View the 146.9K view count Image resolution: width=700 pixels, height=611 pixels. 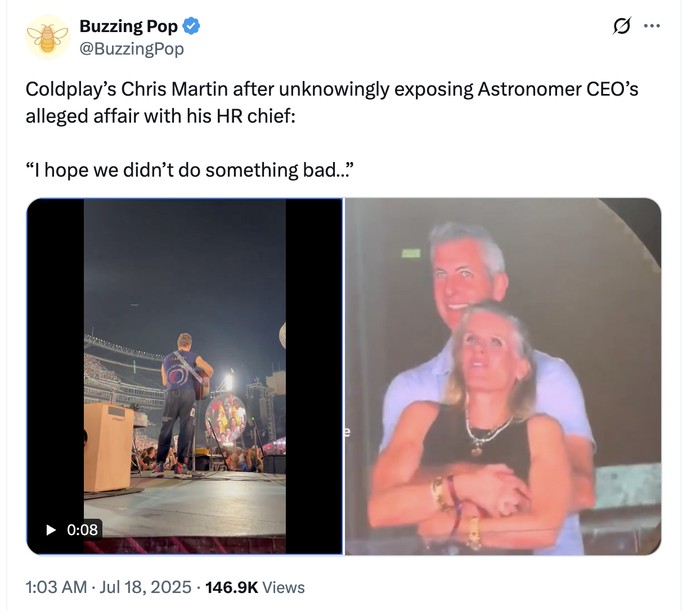232,587
